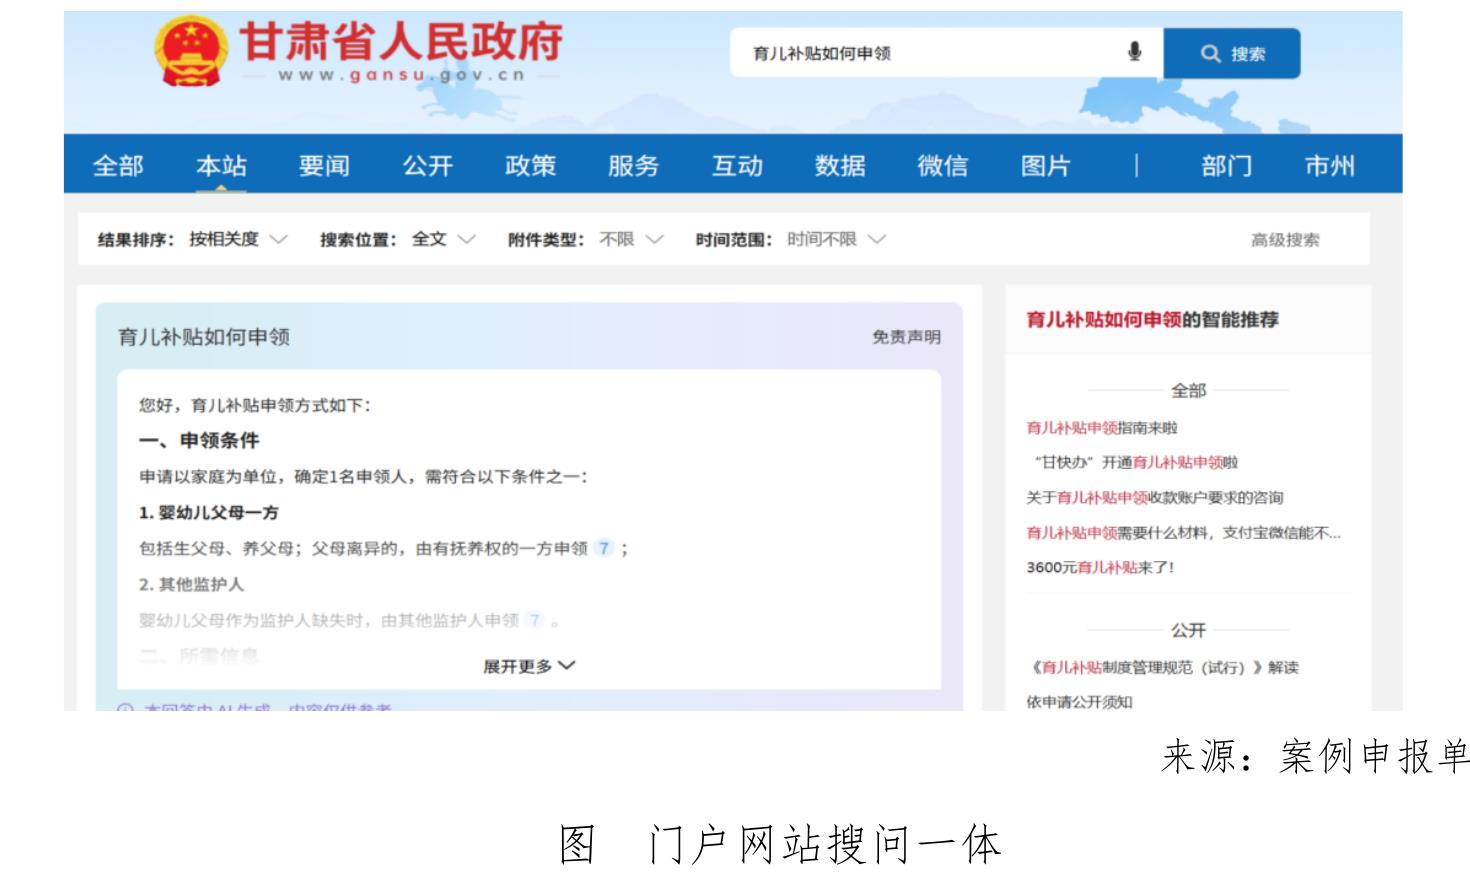Open 育儿补贴申领需要什么材料 link
The width and height of the screenshot is (1470, 891).
point(1183,532)
